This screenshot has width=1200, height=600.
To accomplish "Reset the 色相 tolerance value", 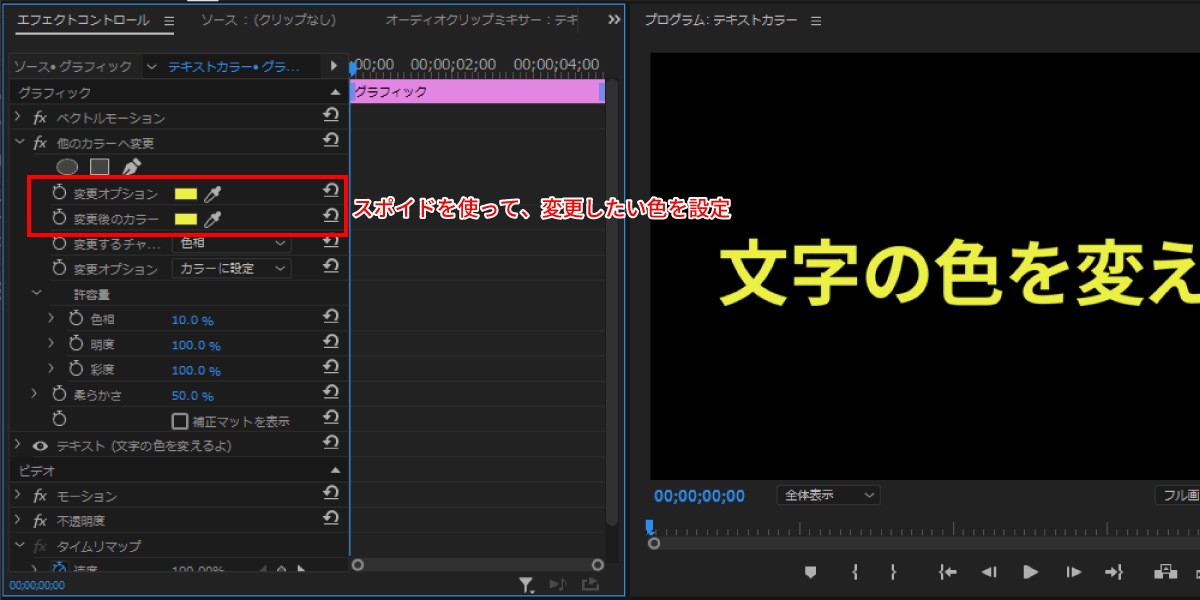I will tap(331, 318).
